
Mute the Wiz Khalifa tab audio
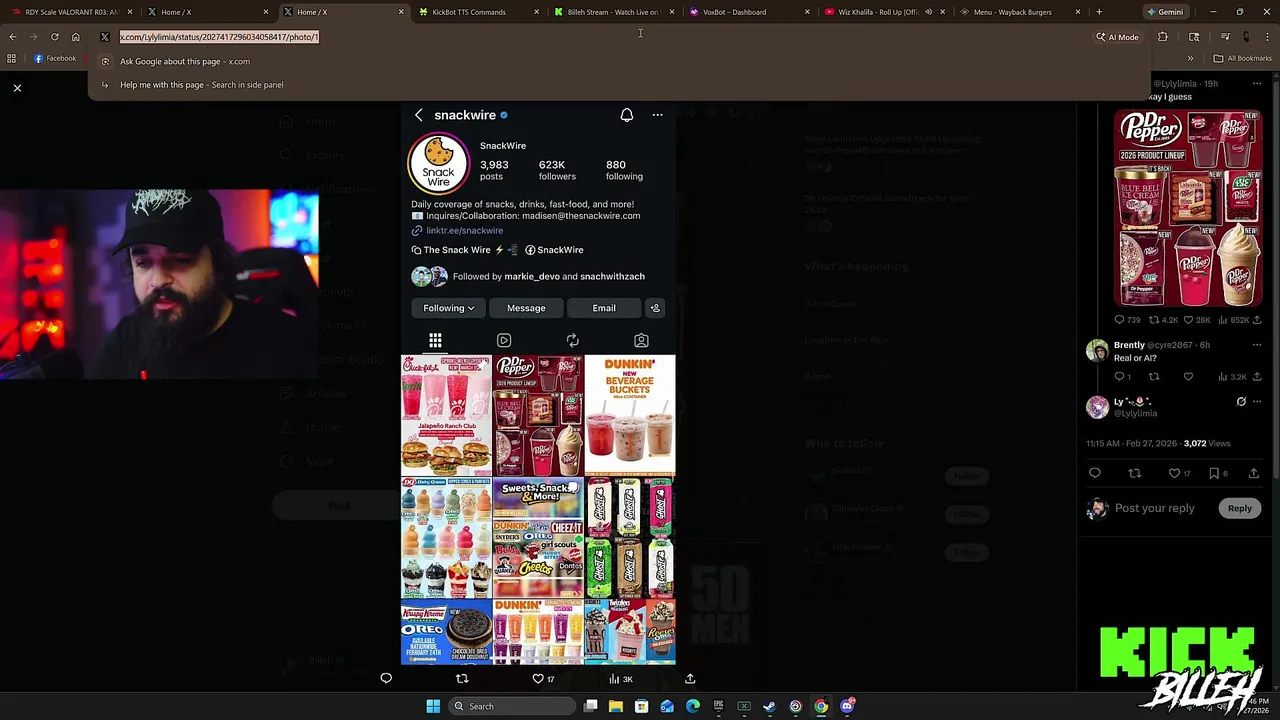click(x=928, y=12)
